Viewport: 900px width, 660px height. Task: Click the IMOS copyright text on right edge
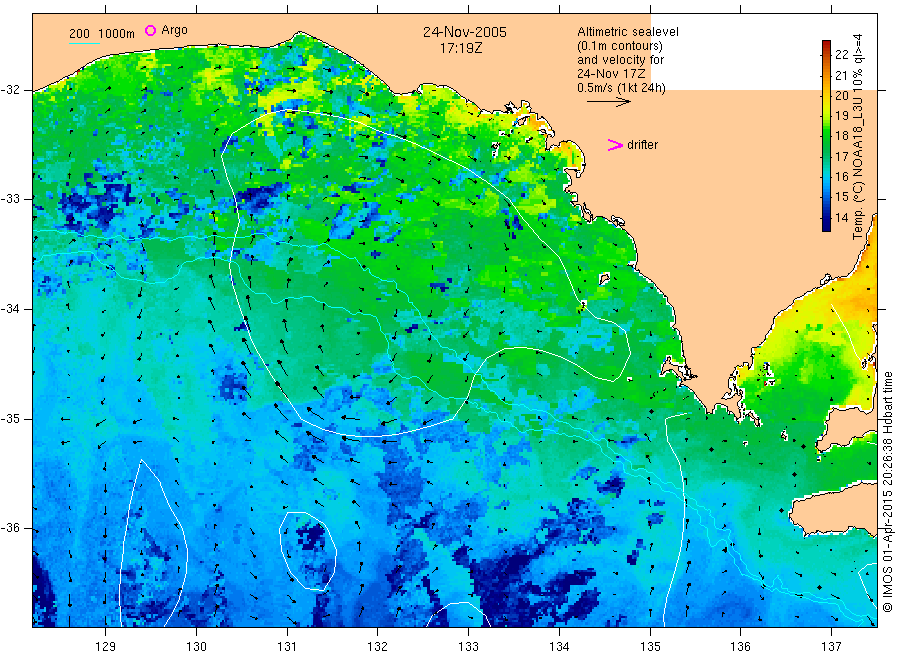pyautogui.click(x=887, y=491)
